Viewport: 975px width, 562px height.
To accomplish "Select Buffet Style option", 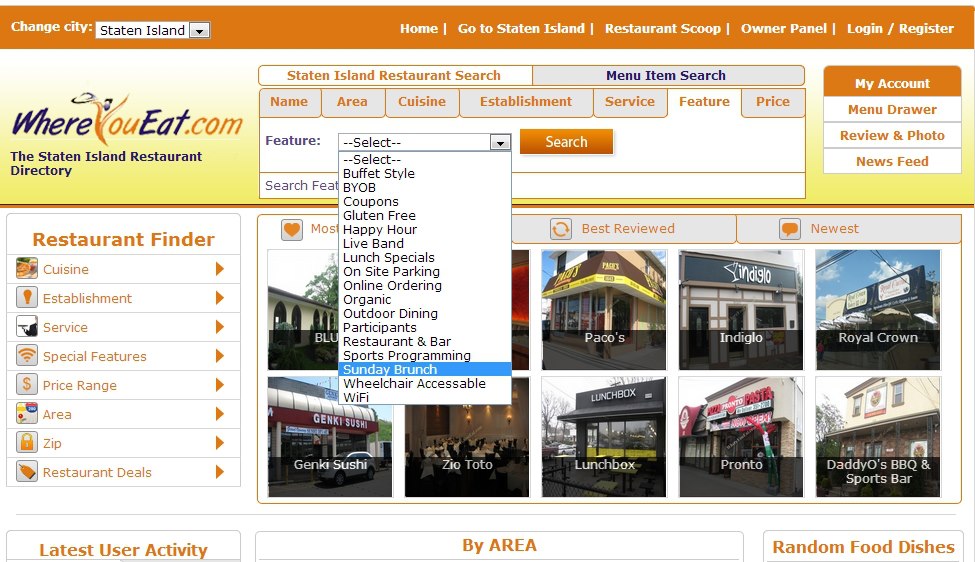I will tap(425, 173).
